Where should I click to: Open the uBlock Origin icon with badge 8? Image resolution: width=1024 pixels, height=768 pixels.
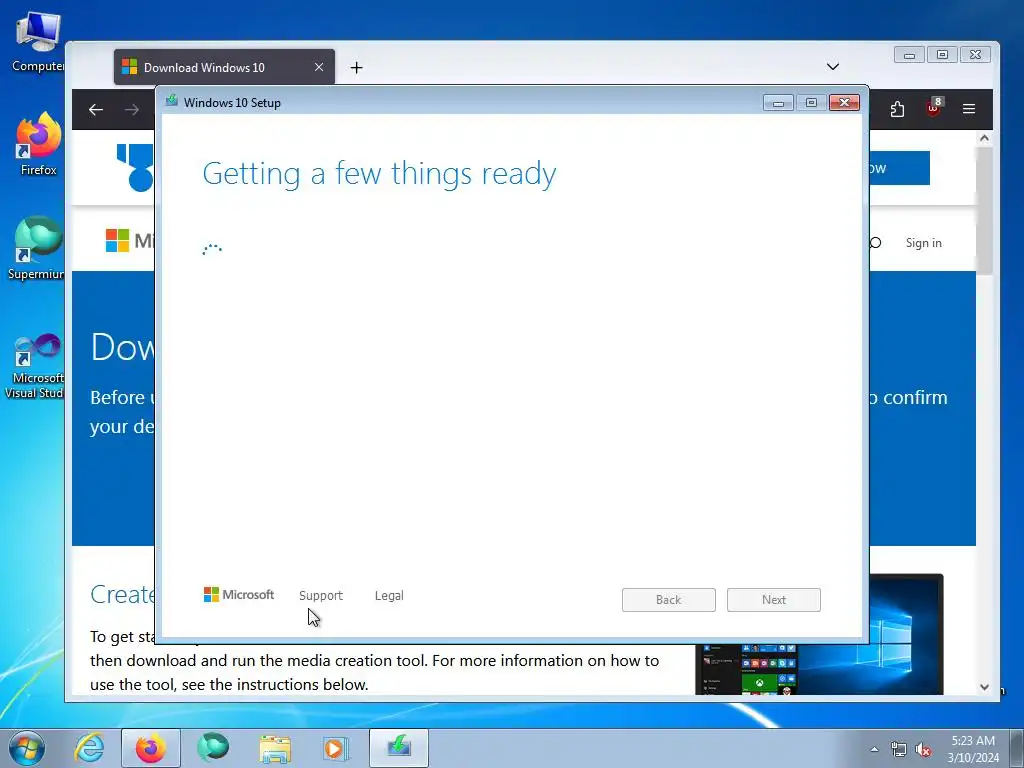point(933,109)
